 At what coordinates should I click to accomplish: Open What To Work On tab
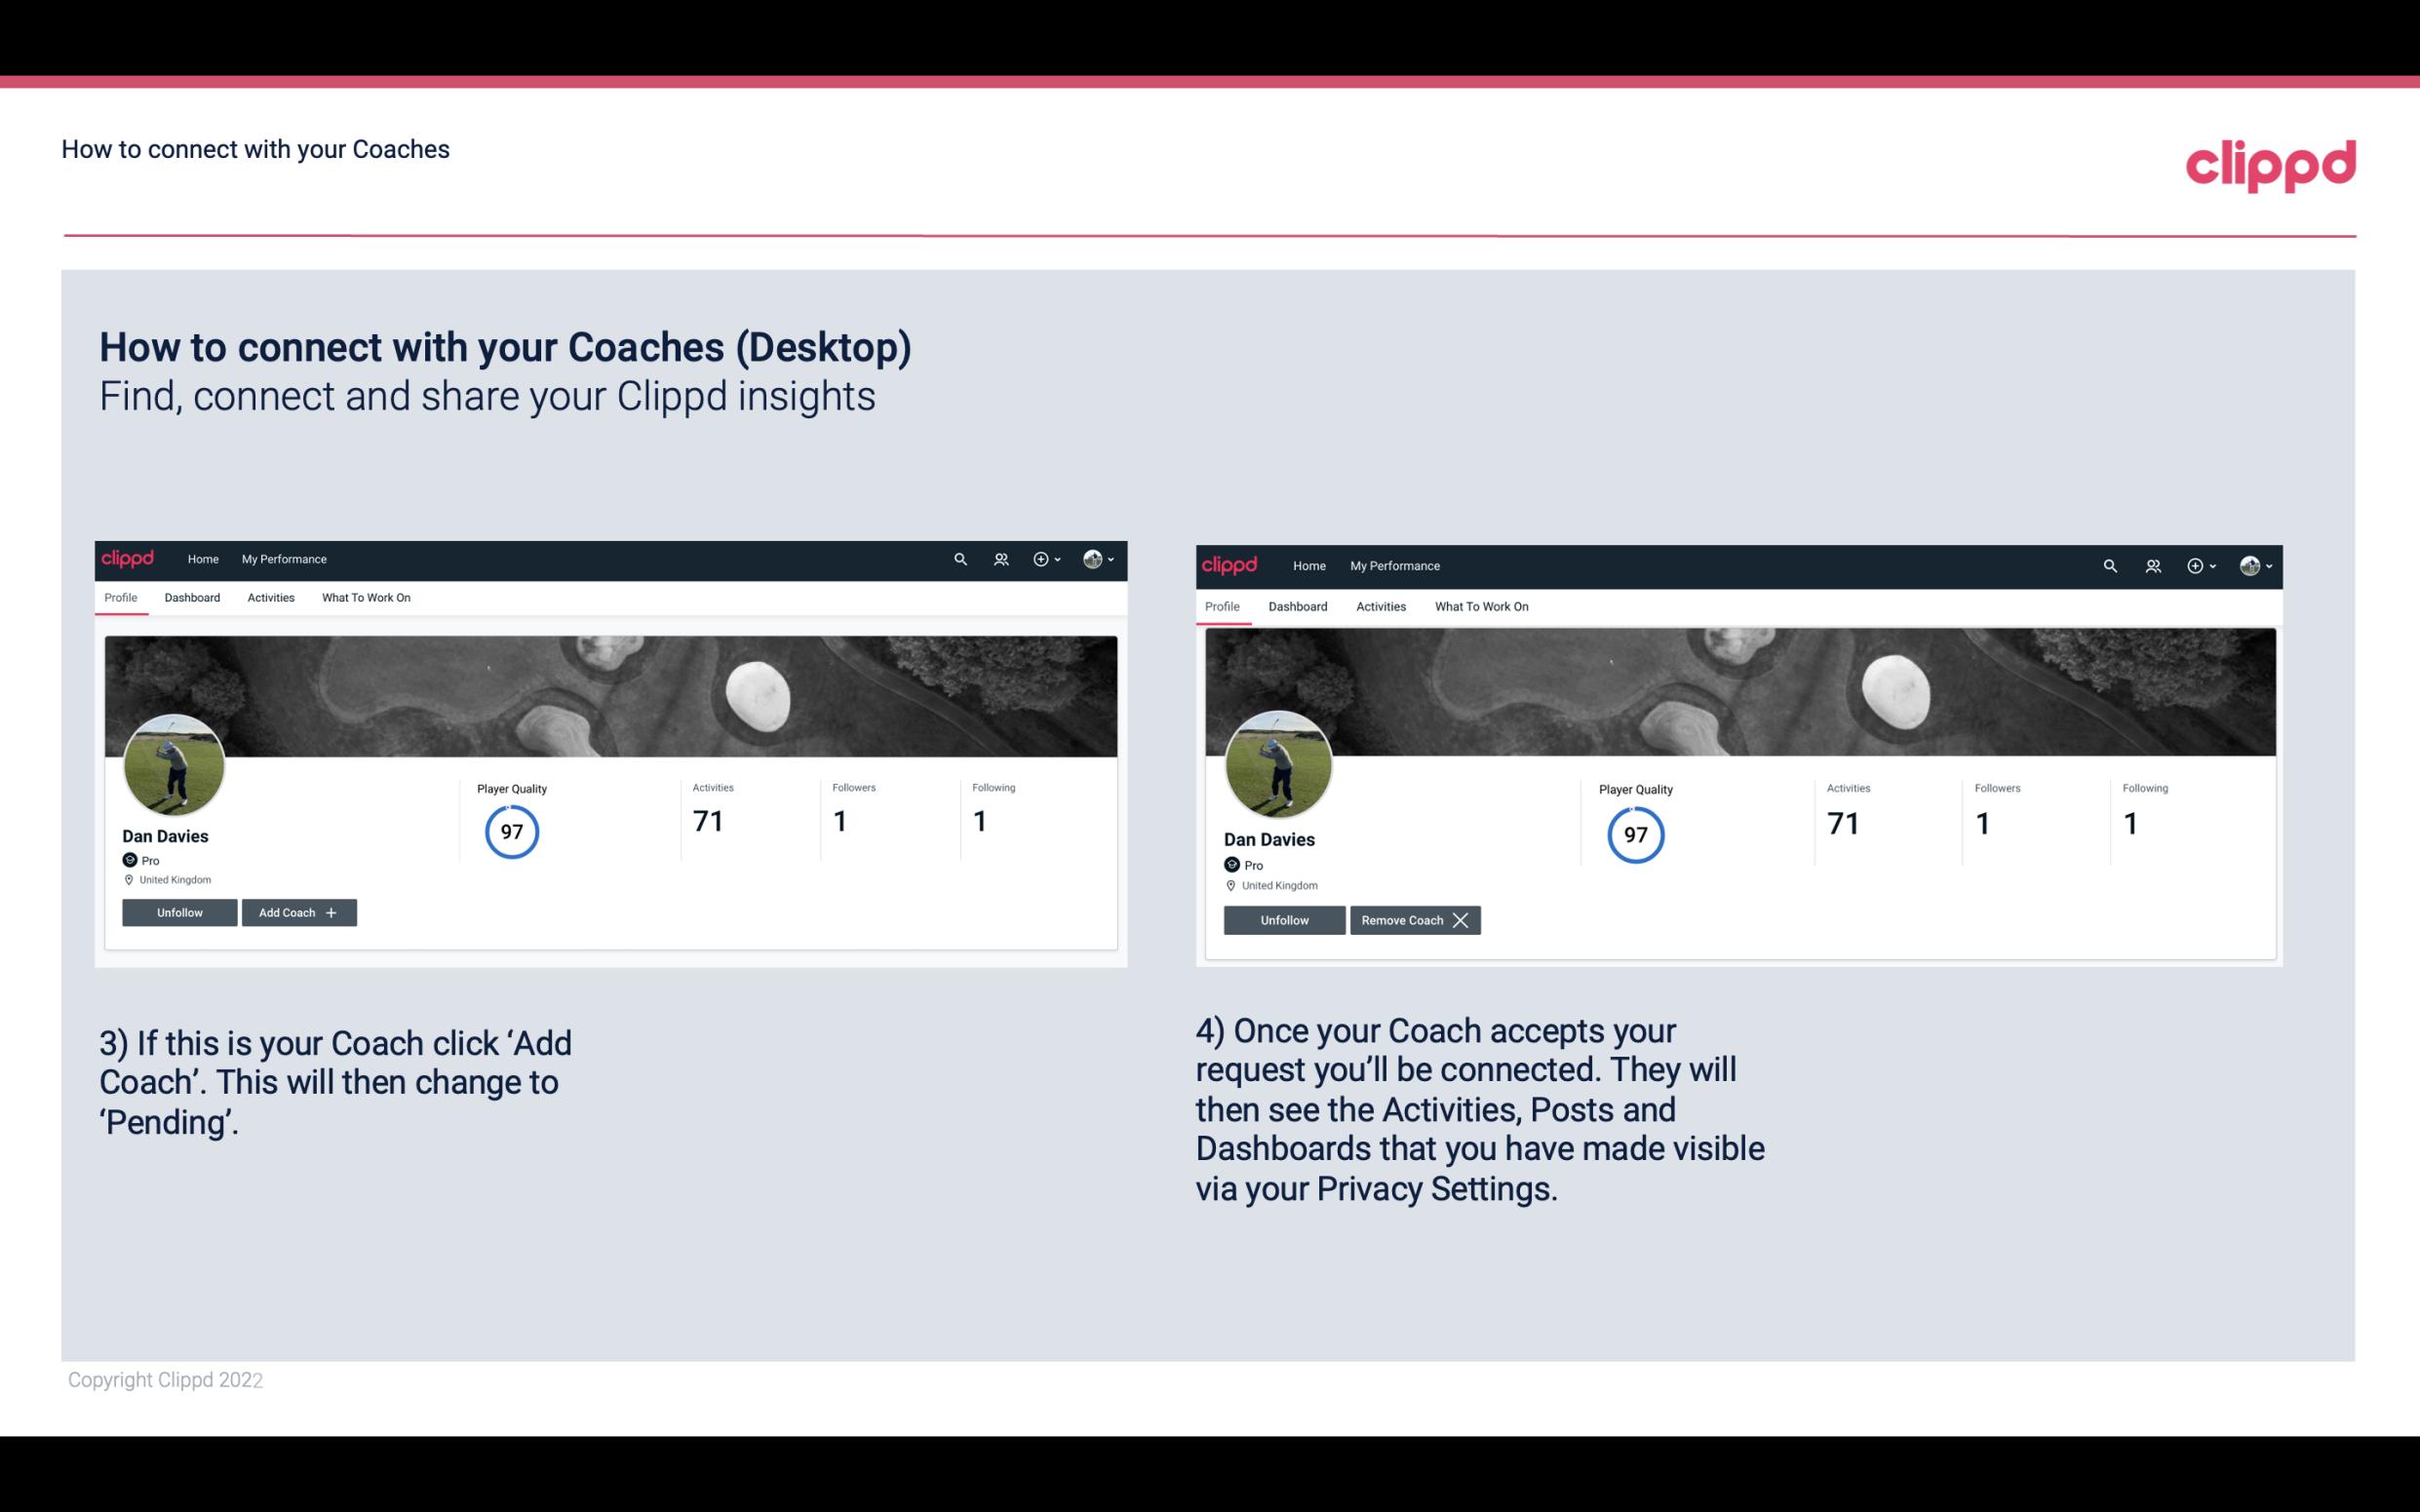(364, 598)
